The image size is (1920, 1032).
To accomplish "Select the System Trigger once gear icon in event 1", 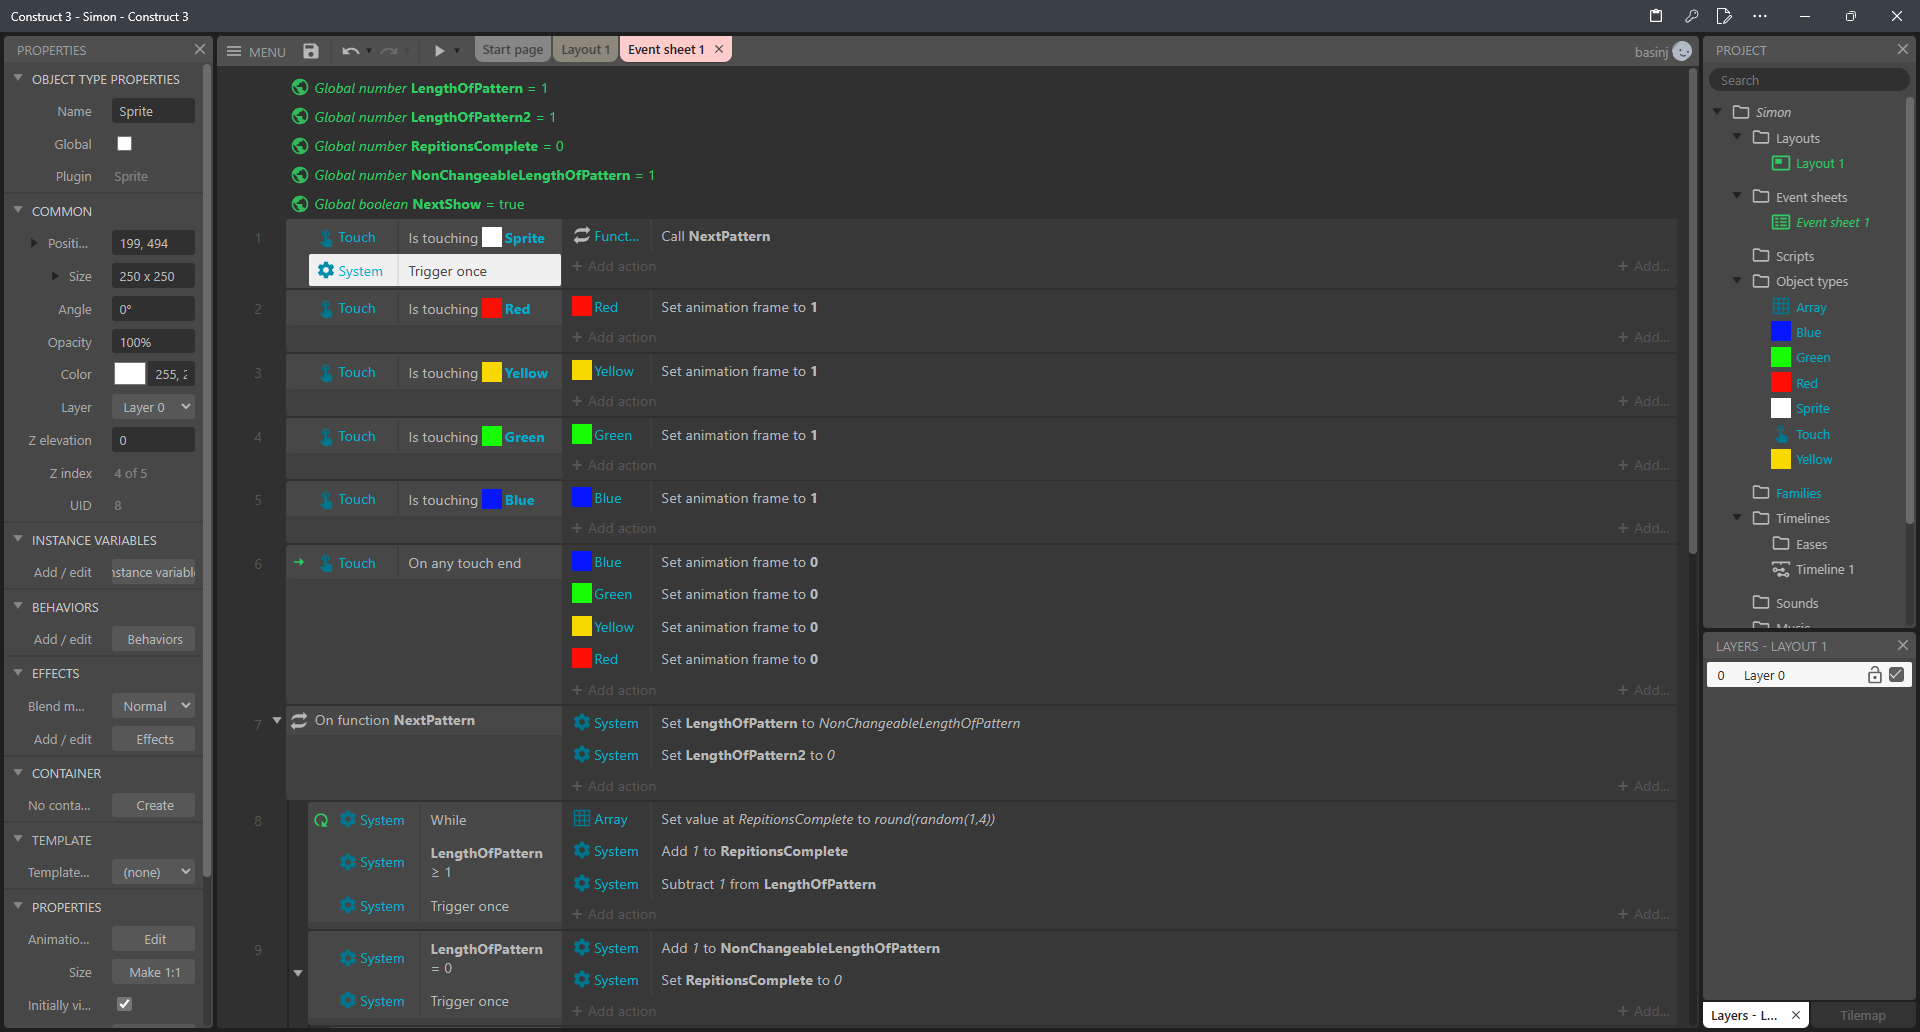I will (x=326, y=270).
